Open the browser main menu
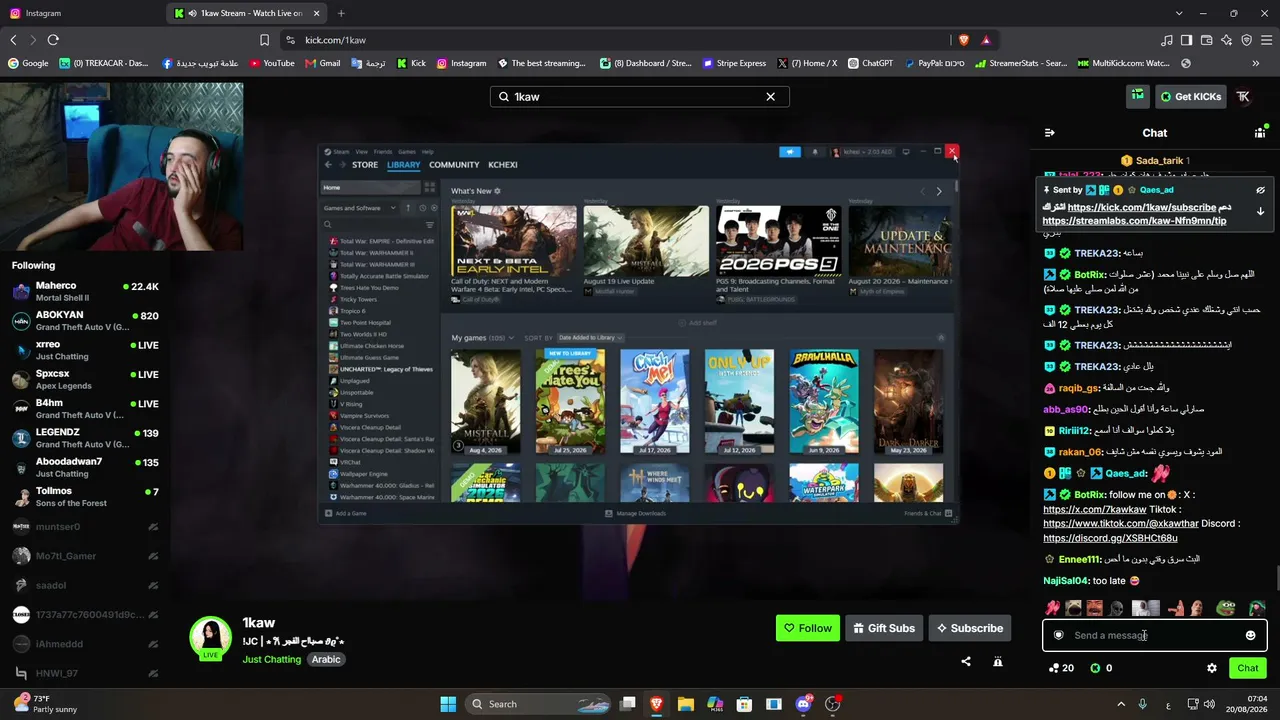Image resolution: width=1280 pixels, height=720 pixels. pos(1267,40)
